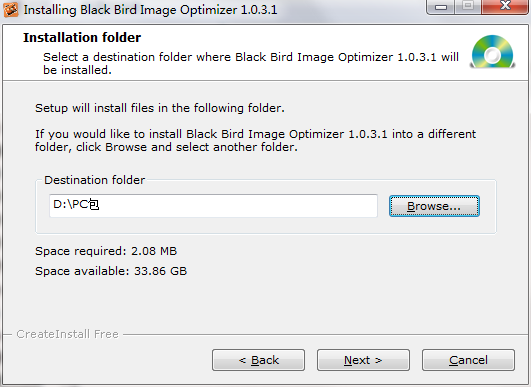The width and height of the screenshot is (531, 387).
Task: Go to the Next installation step
Action: [x=363, y=360]
